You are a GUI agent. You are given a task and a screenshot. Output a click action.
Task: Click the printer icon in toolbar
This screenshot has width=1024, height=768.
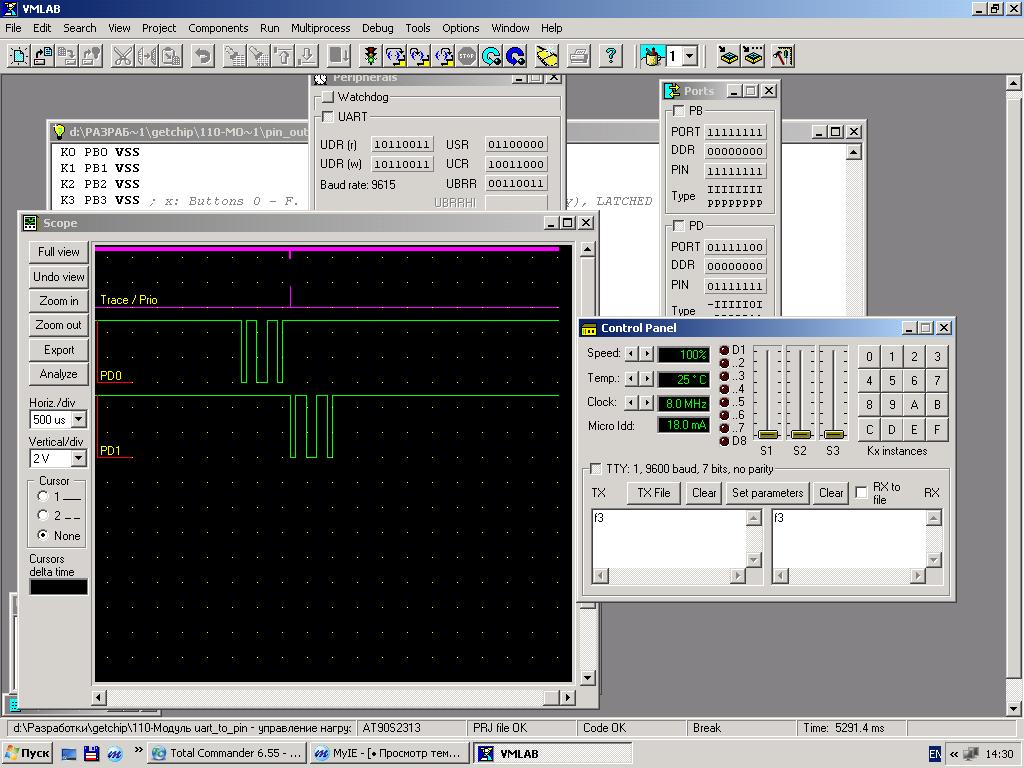pos(578,56)
